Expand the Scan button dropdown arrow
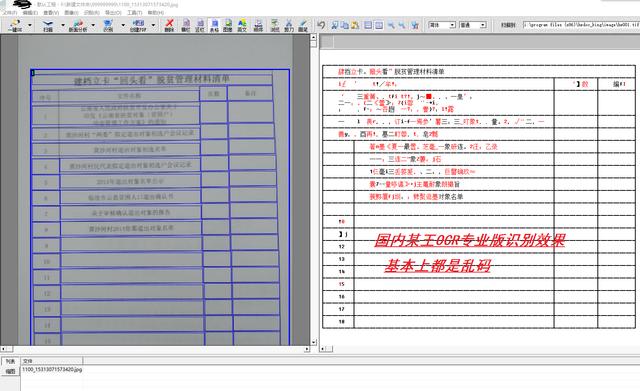Image resolution: width=640 pixels, height=391 pixels. pos(62,25)
